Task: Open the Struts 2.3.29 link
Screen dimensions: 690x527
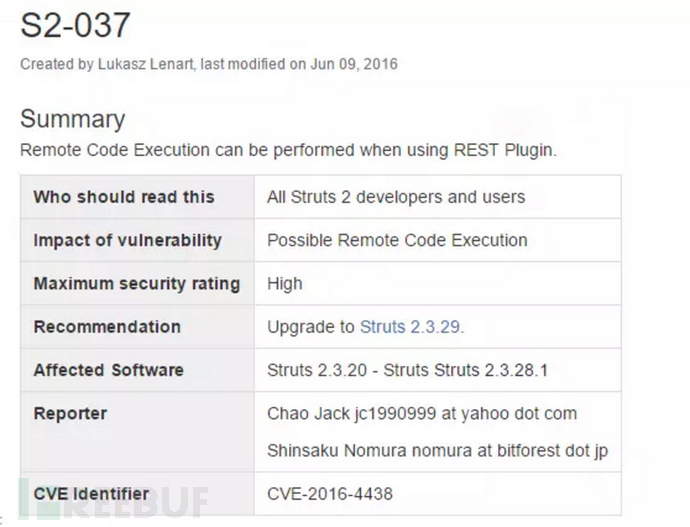Action: [411, 327]
